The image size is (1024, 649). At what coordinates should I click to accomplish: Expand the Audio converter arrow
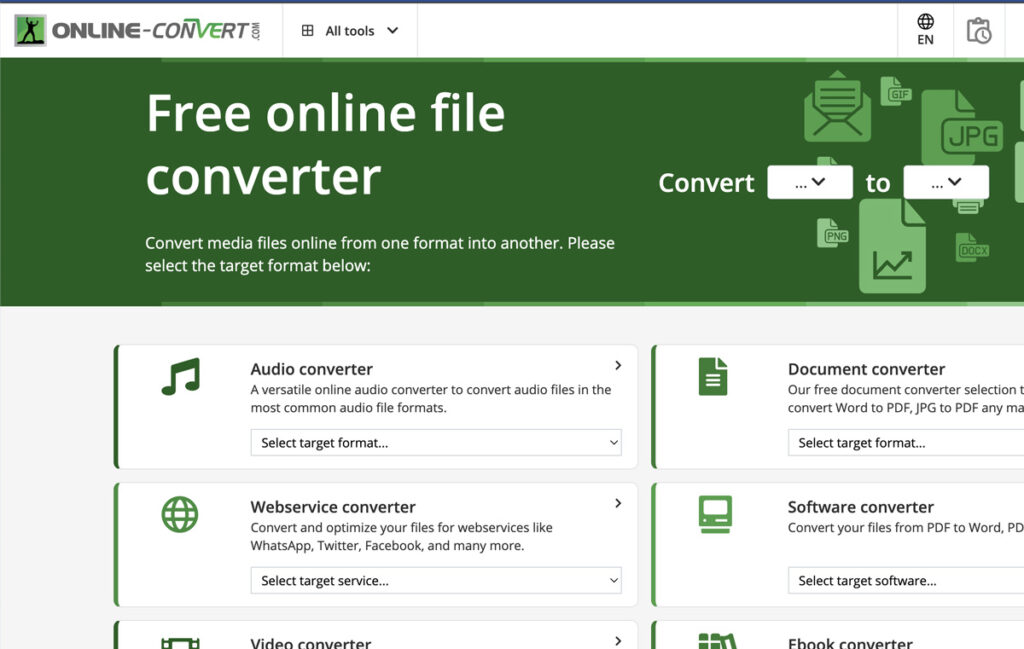click(617, 365)
